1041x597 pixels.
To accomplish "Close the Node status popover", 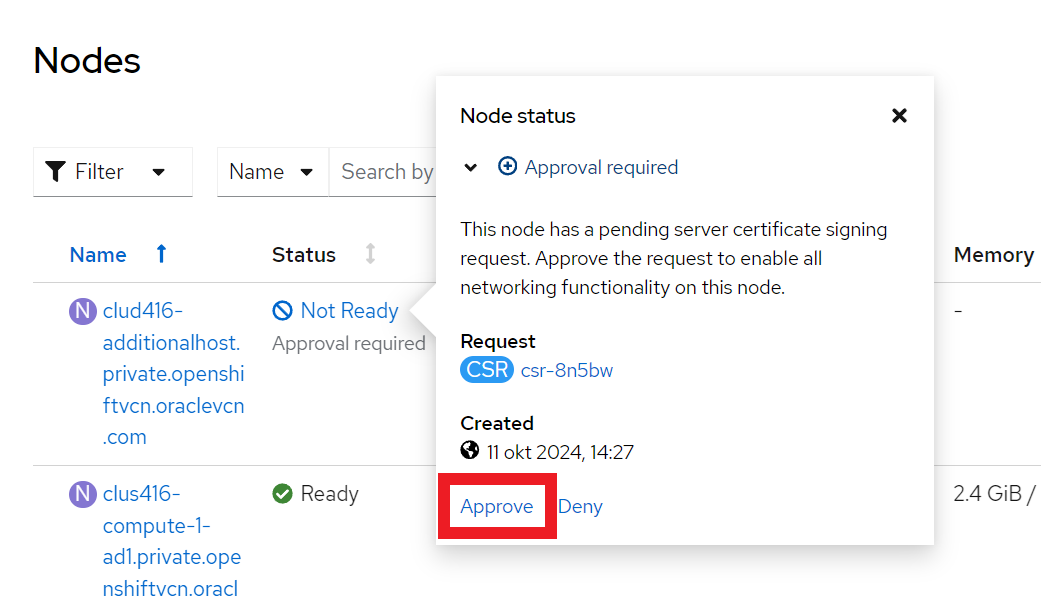I will pos(899,116).
